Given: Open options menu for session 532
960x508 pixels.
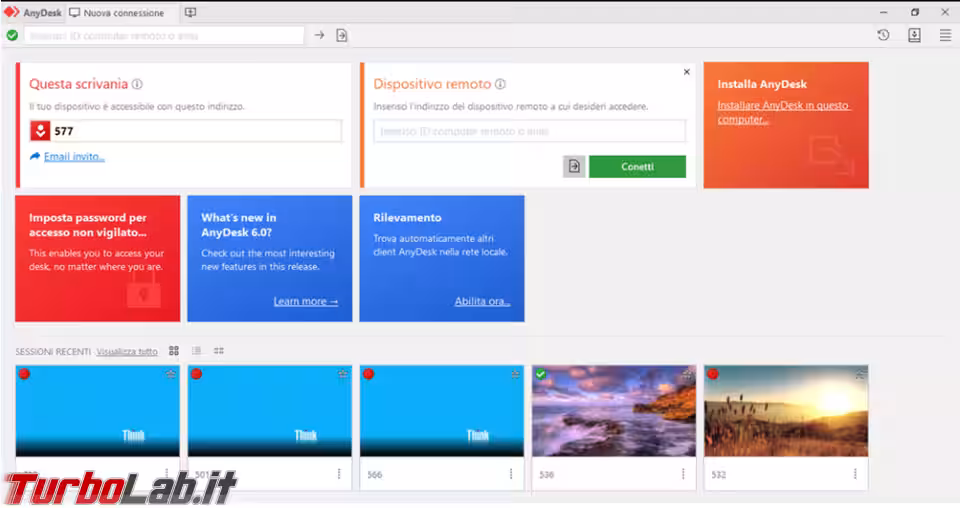Looking at the screenshot, I should pos(855,474).
